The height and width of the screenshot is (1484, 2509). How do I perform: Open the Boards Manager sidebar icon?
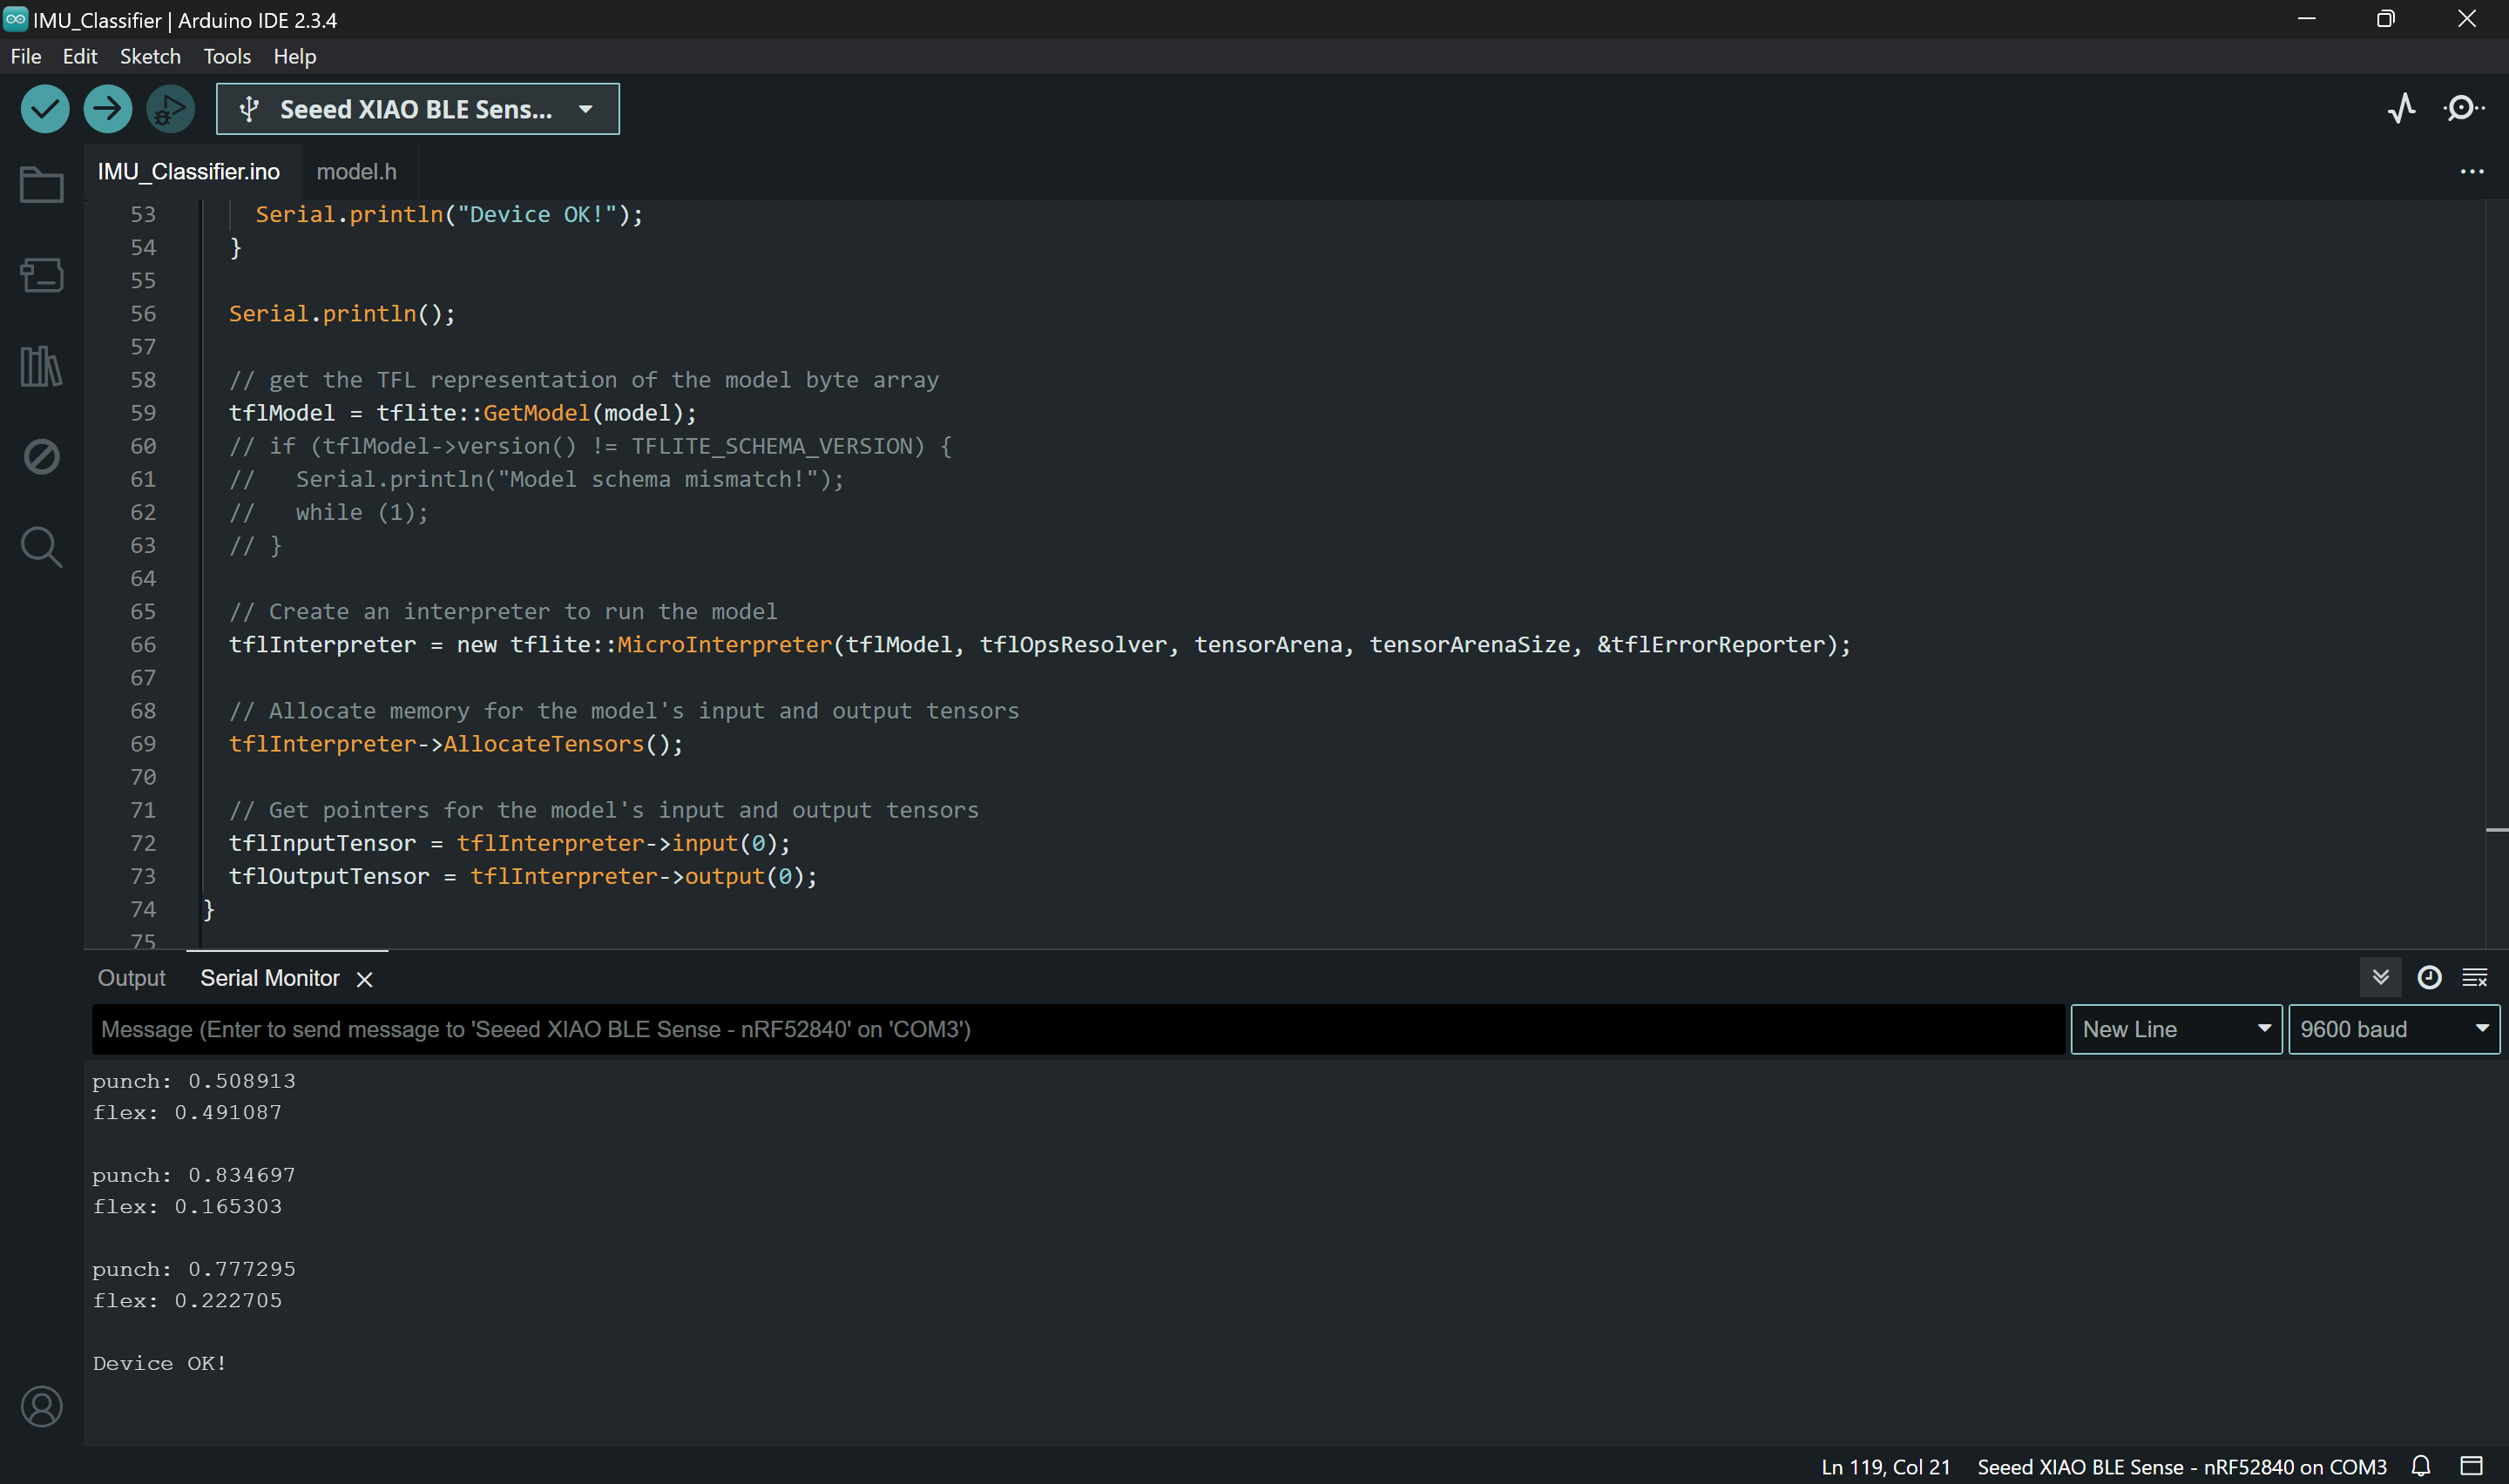[42, 275]
